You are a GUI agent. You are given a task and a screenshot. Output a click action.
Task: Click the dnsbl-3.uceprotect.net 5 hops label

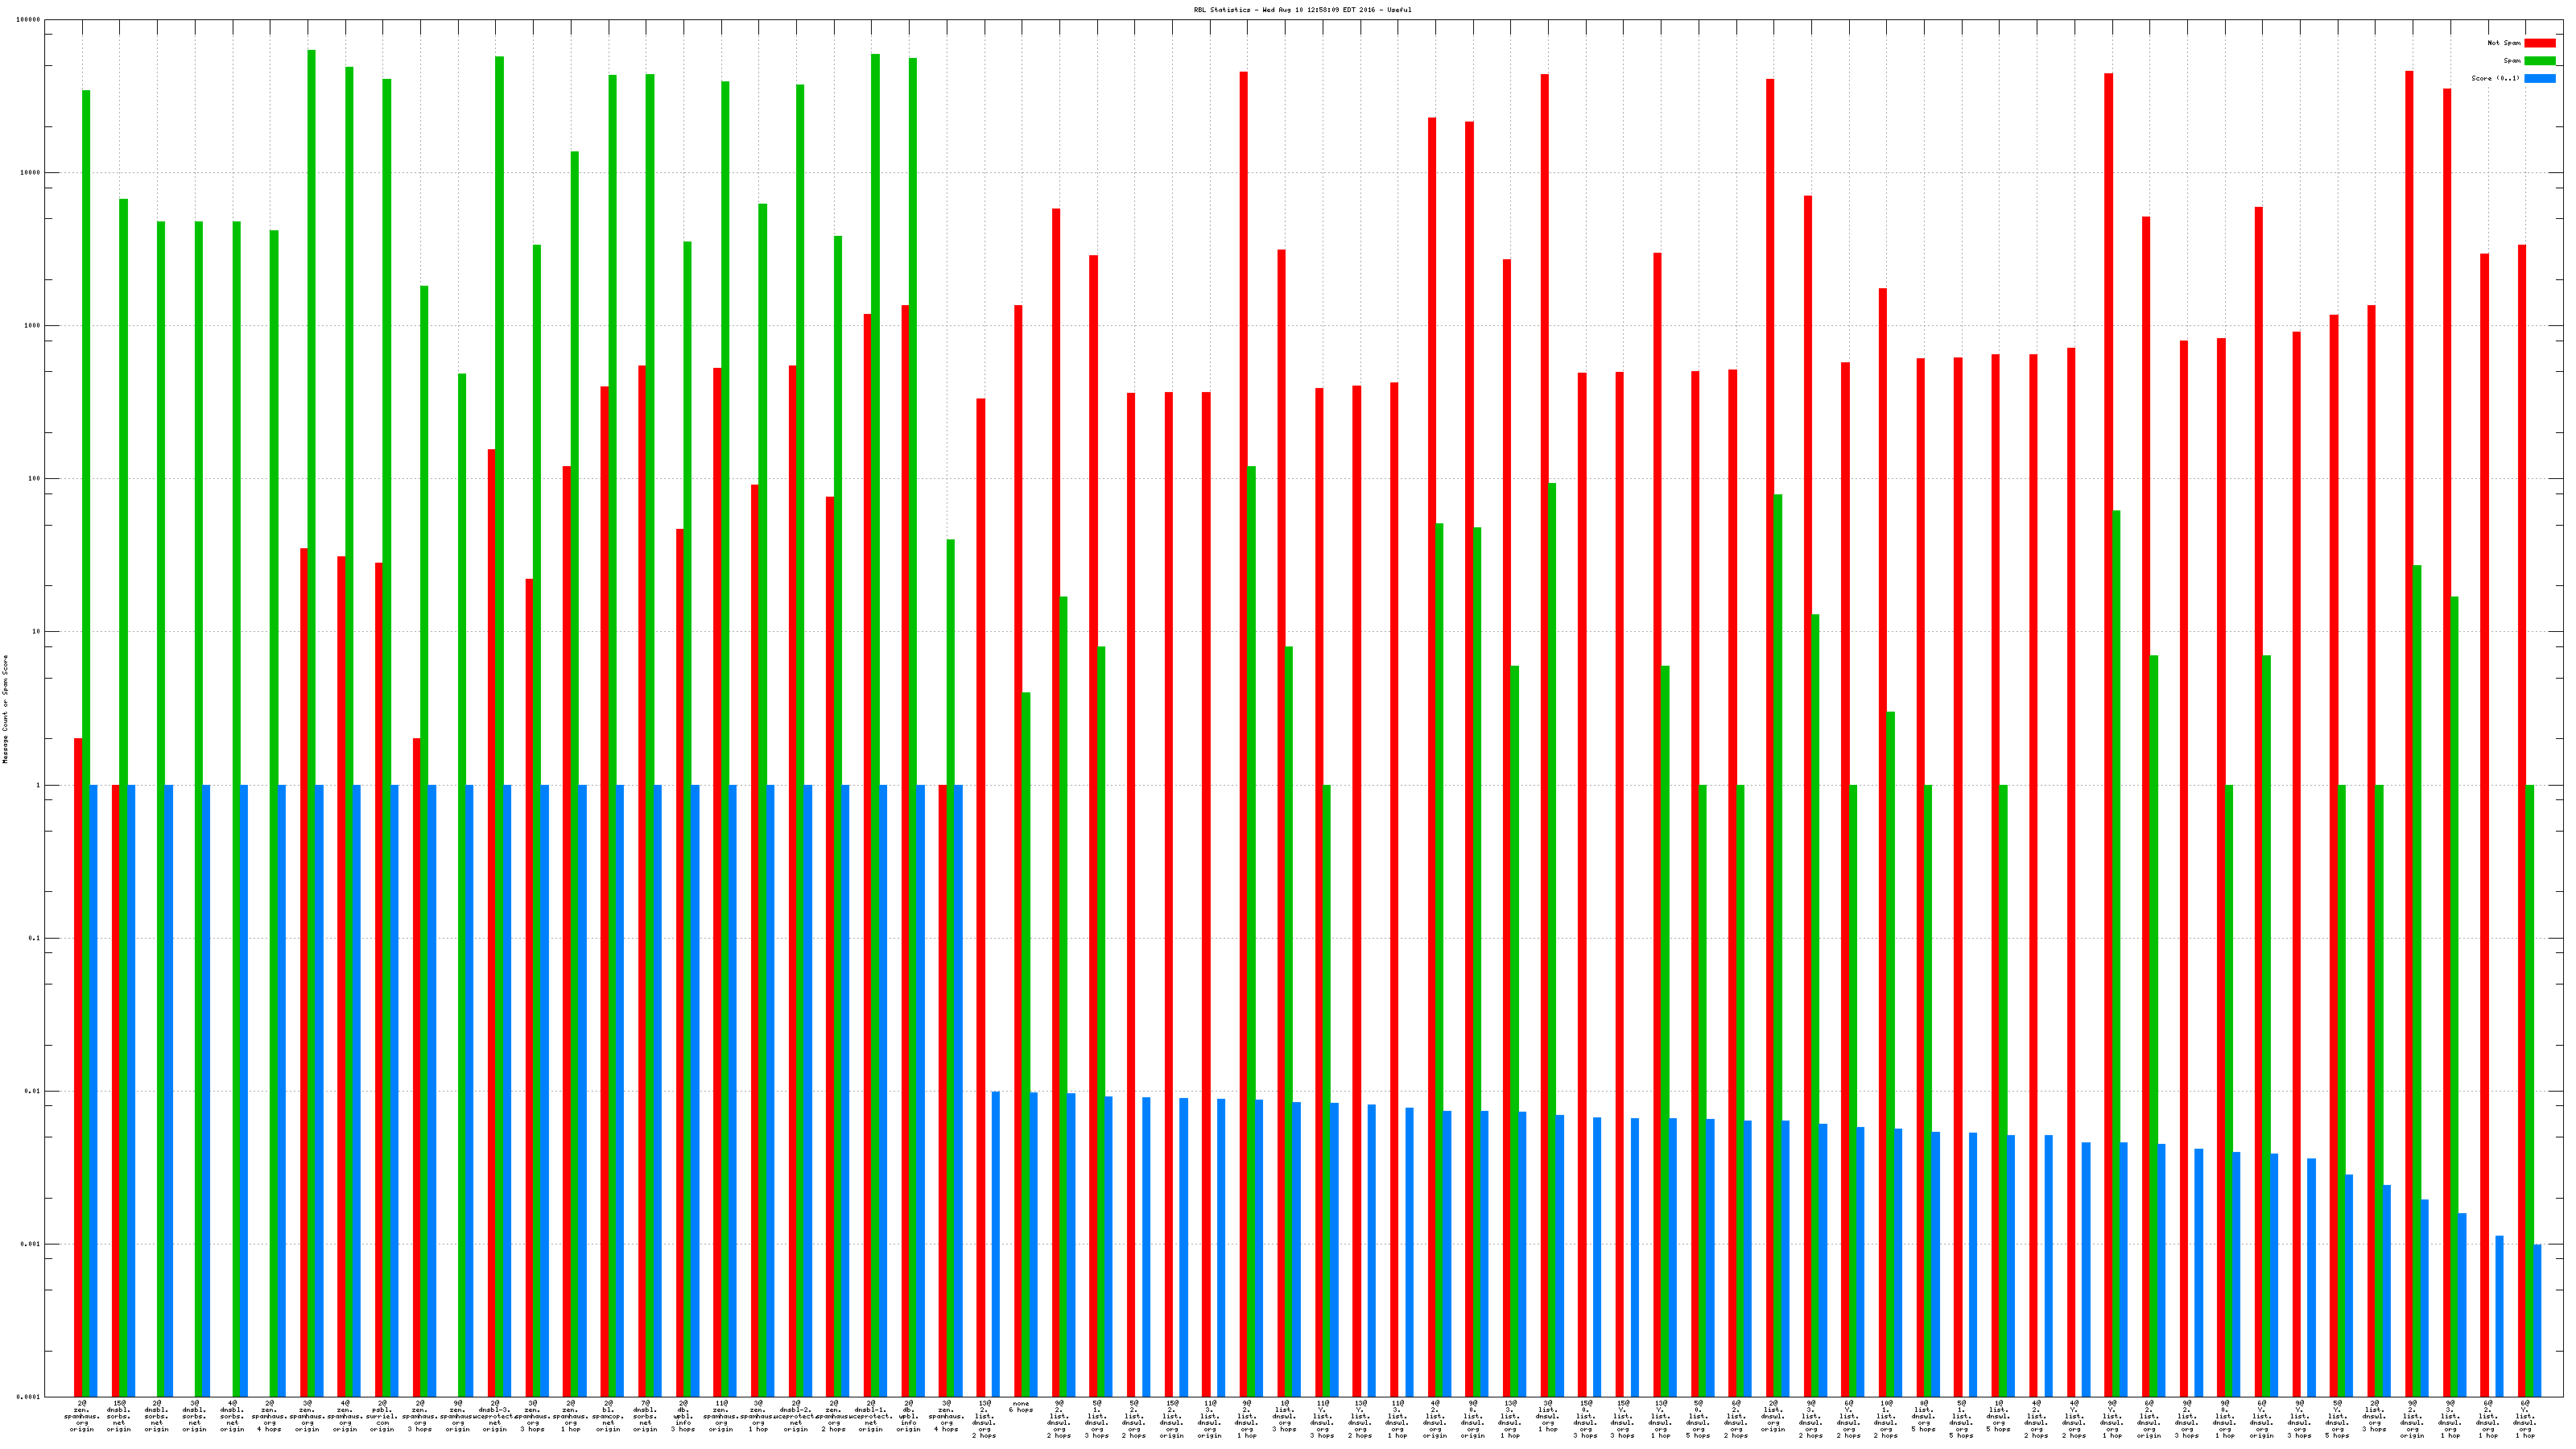[x=495, y=1416]
